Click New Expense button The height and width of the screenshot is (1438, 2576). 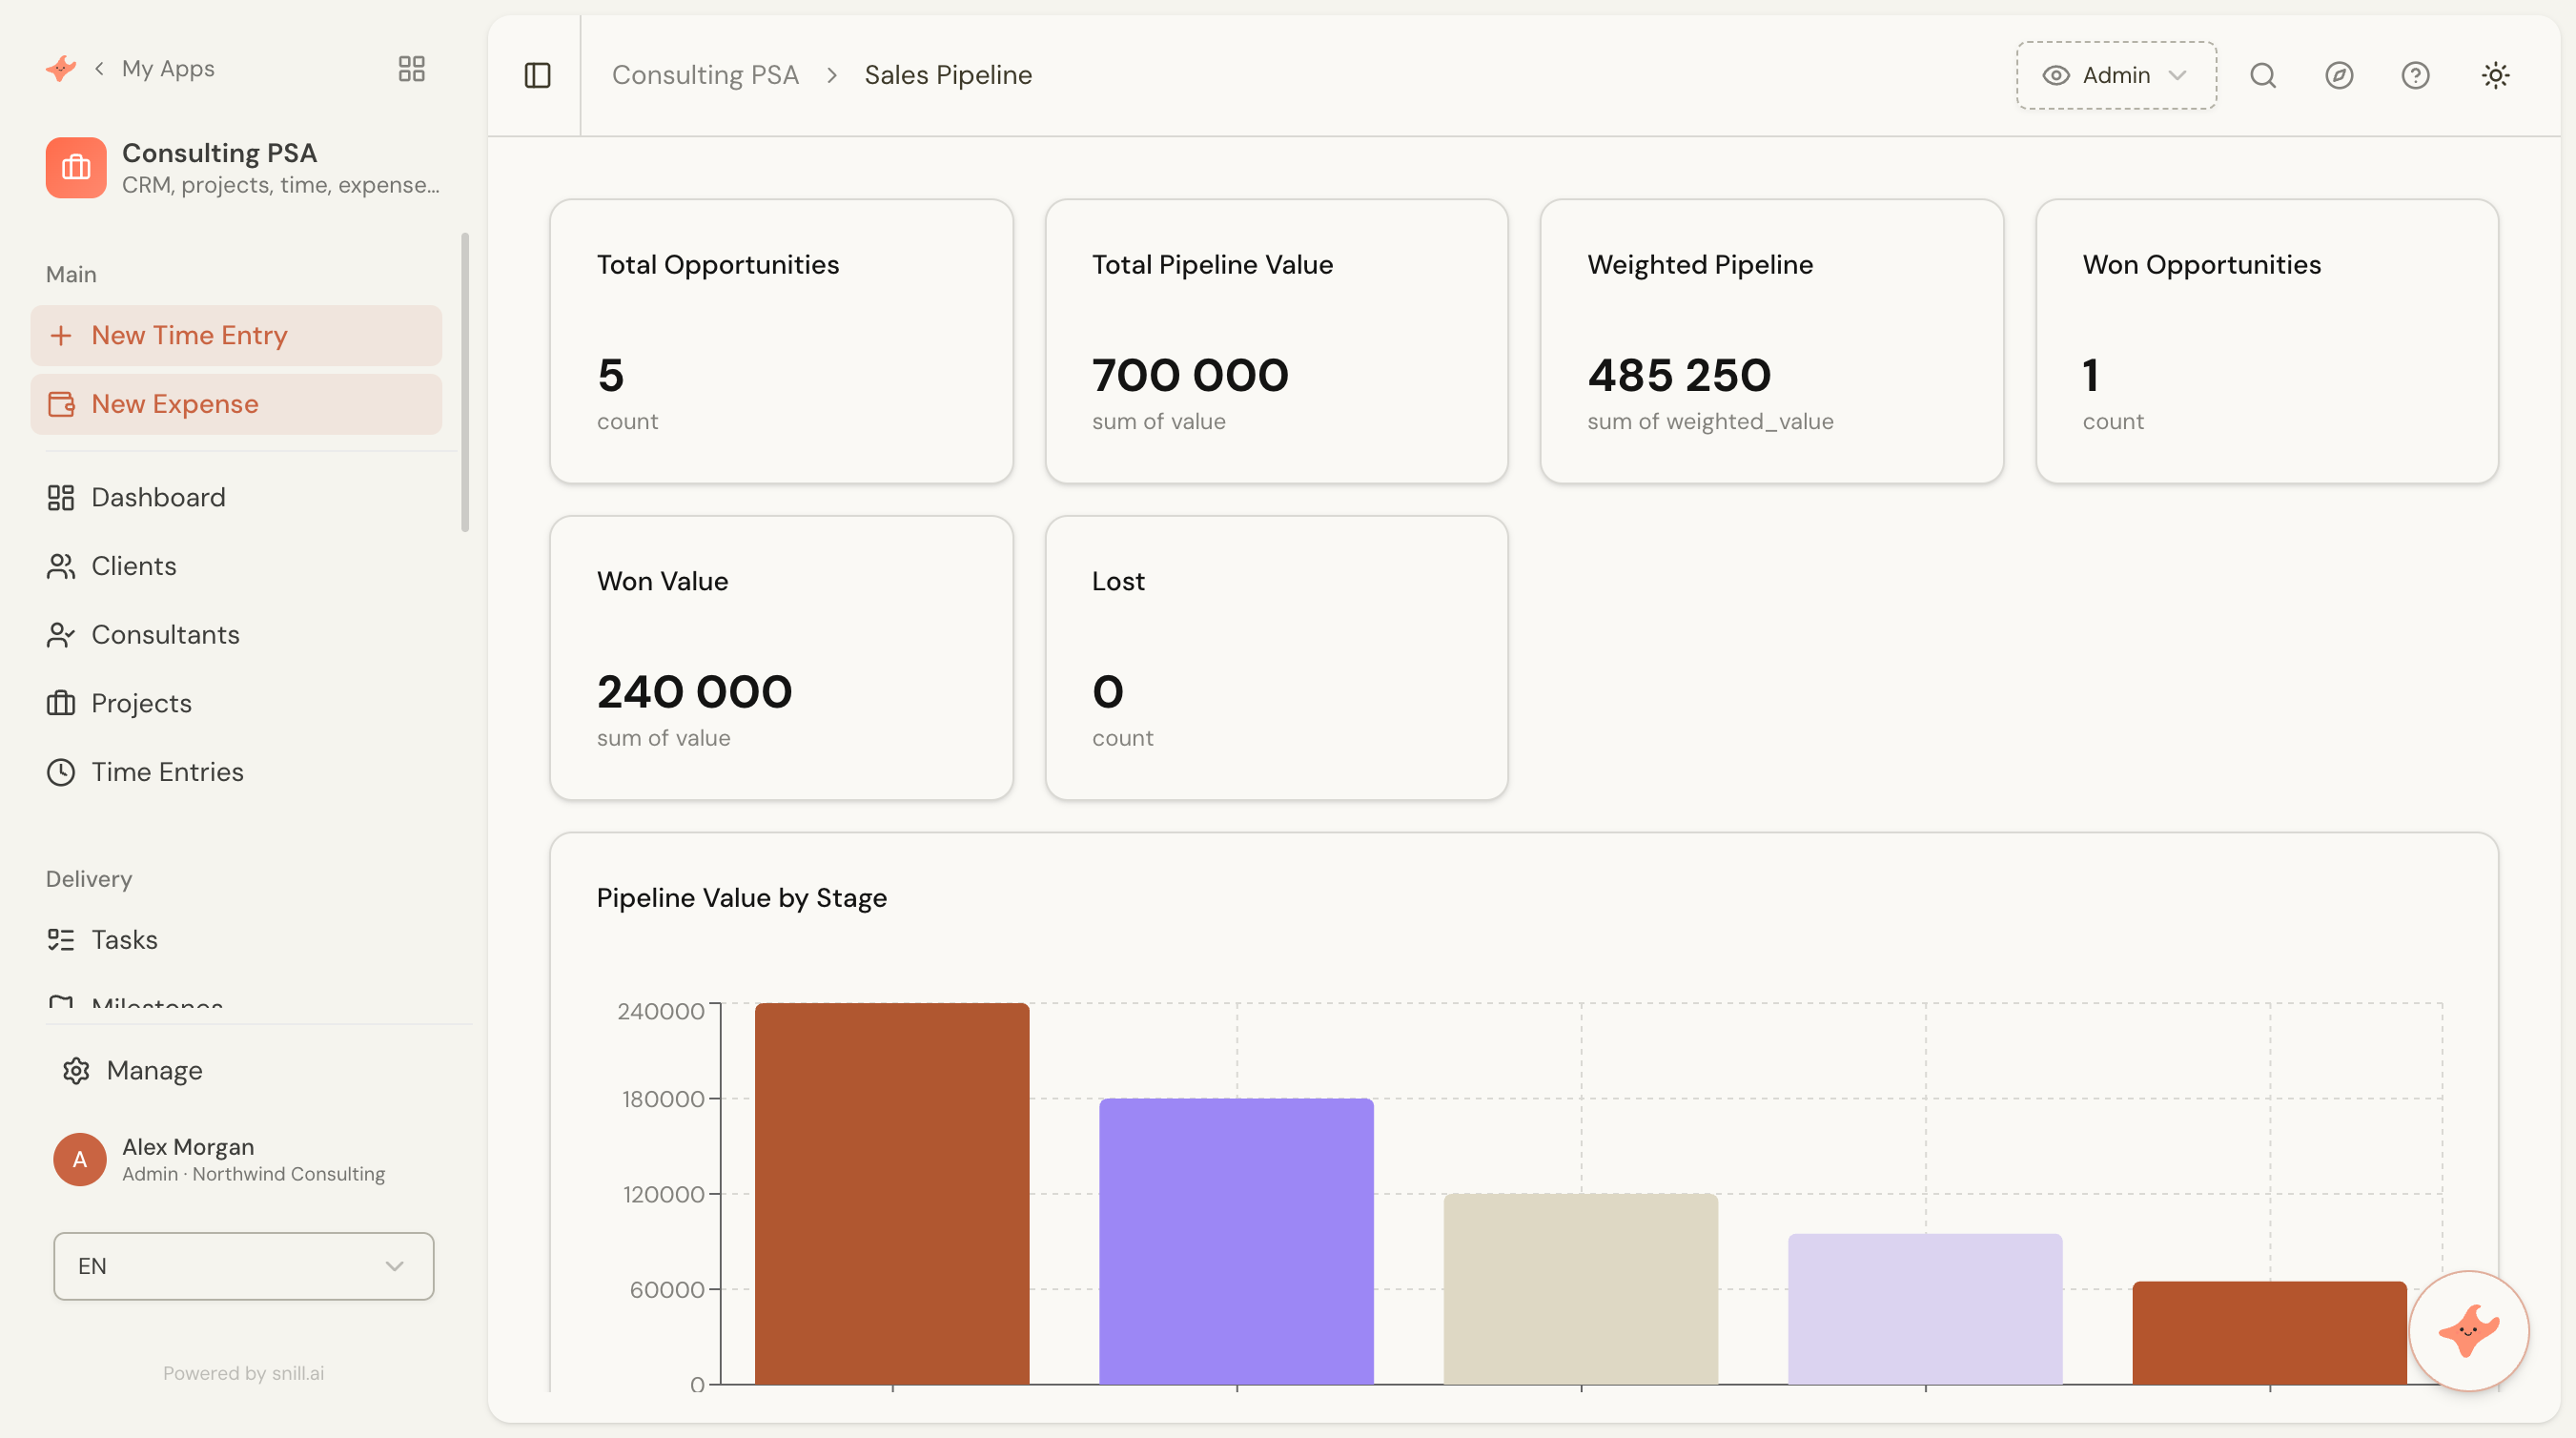pos(236,404)
